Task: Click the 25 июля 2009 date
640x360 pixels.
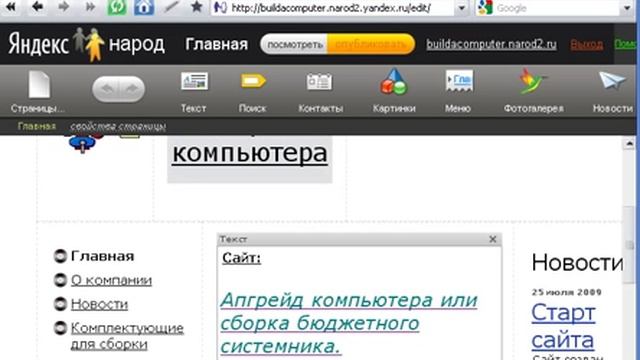Action: click(566, 292)
